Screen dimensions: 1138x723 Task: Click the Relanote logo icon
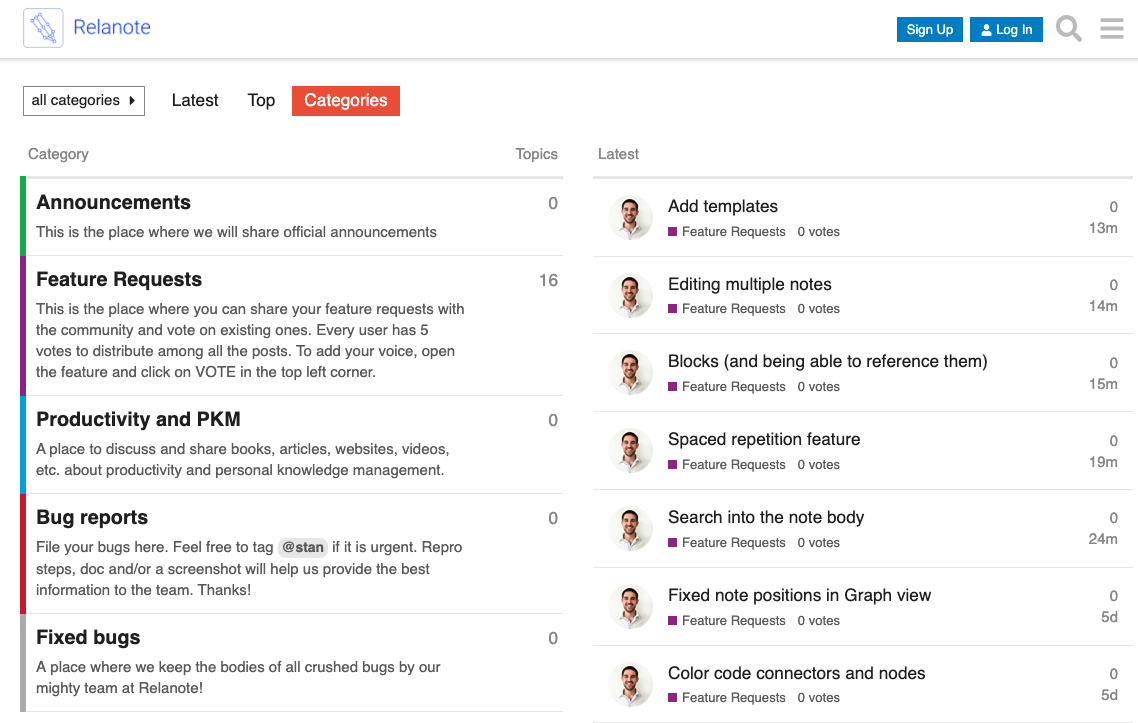(x=44, y=28)
